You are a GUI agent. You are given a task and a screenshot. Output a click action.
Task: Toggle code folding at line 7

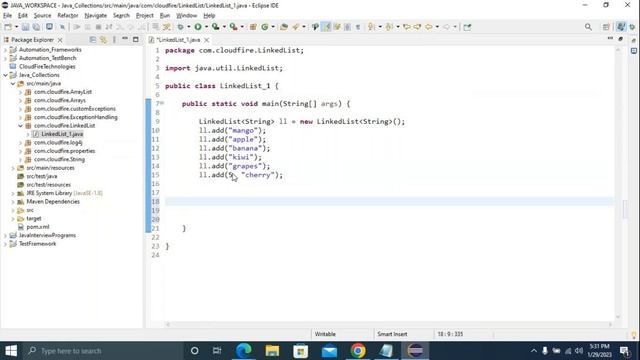pyautogui.click(x=162, y=103)
